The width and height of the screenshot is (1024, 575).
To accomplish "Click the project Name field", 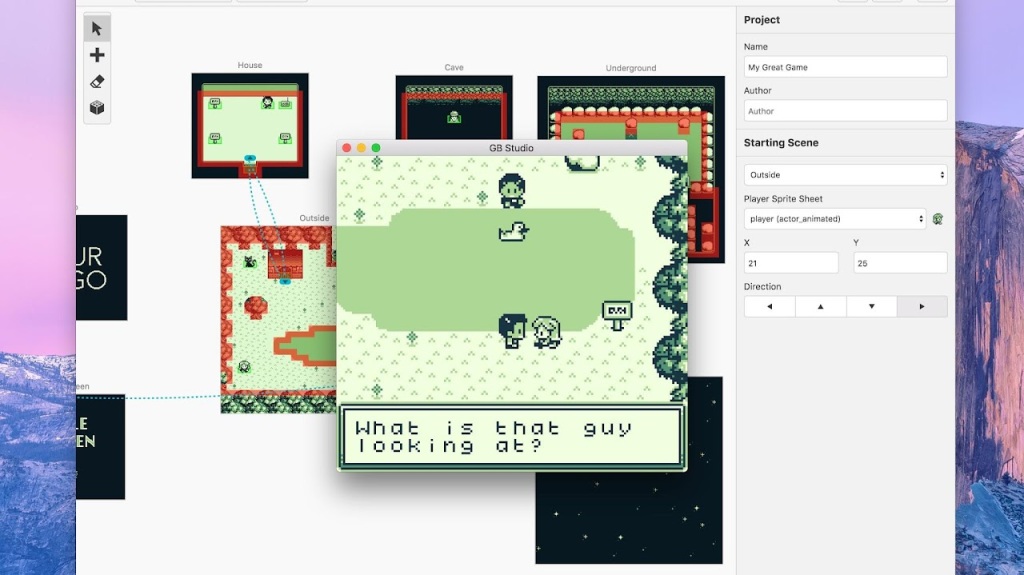I will point(845,67).
